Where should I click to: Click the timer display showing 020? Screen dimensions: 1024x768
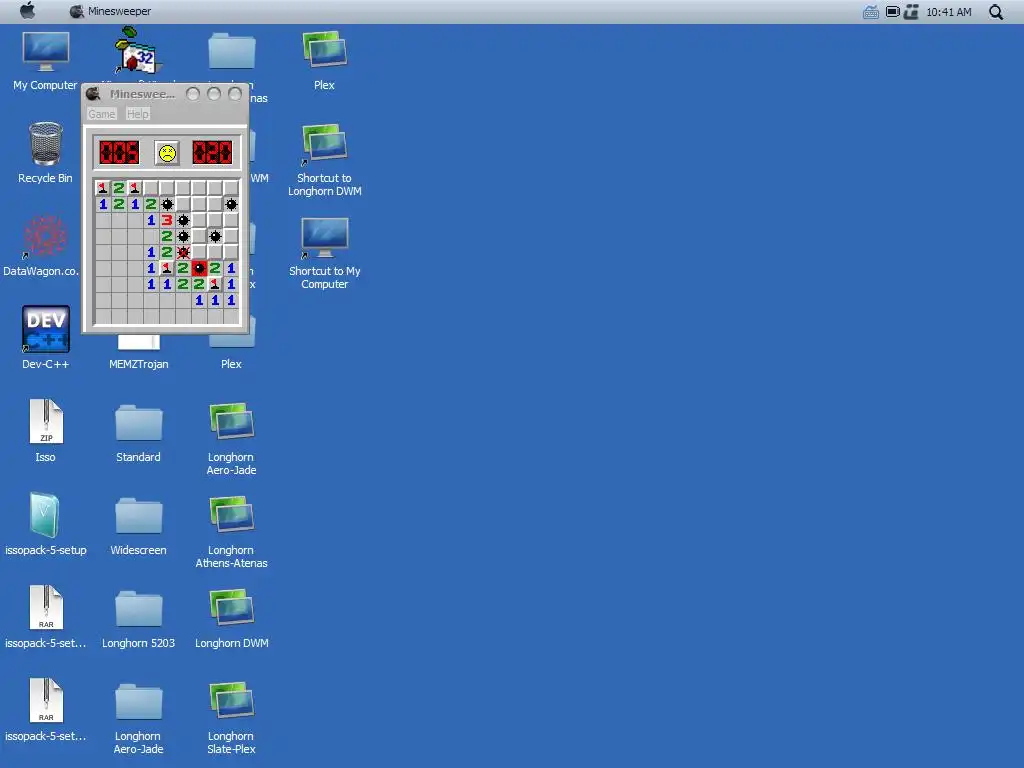tap(212, 153)
